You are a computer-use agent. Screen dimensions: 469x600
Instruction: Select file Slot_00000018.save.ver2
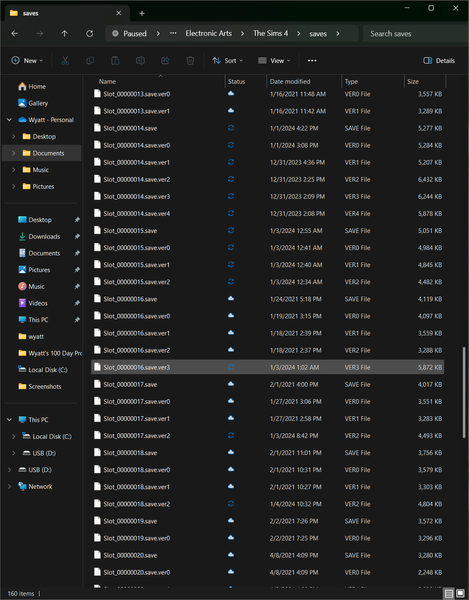[267, 504]
